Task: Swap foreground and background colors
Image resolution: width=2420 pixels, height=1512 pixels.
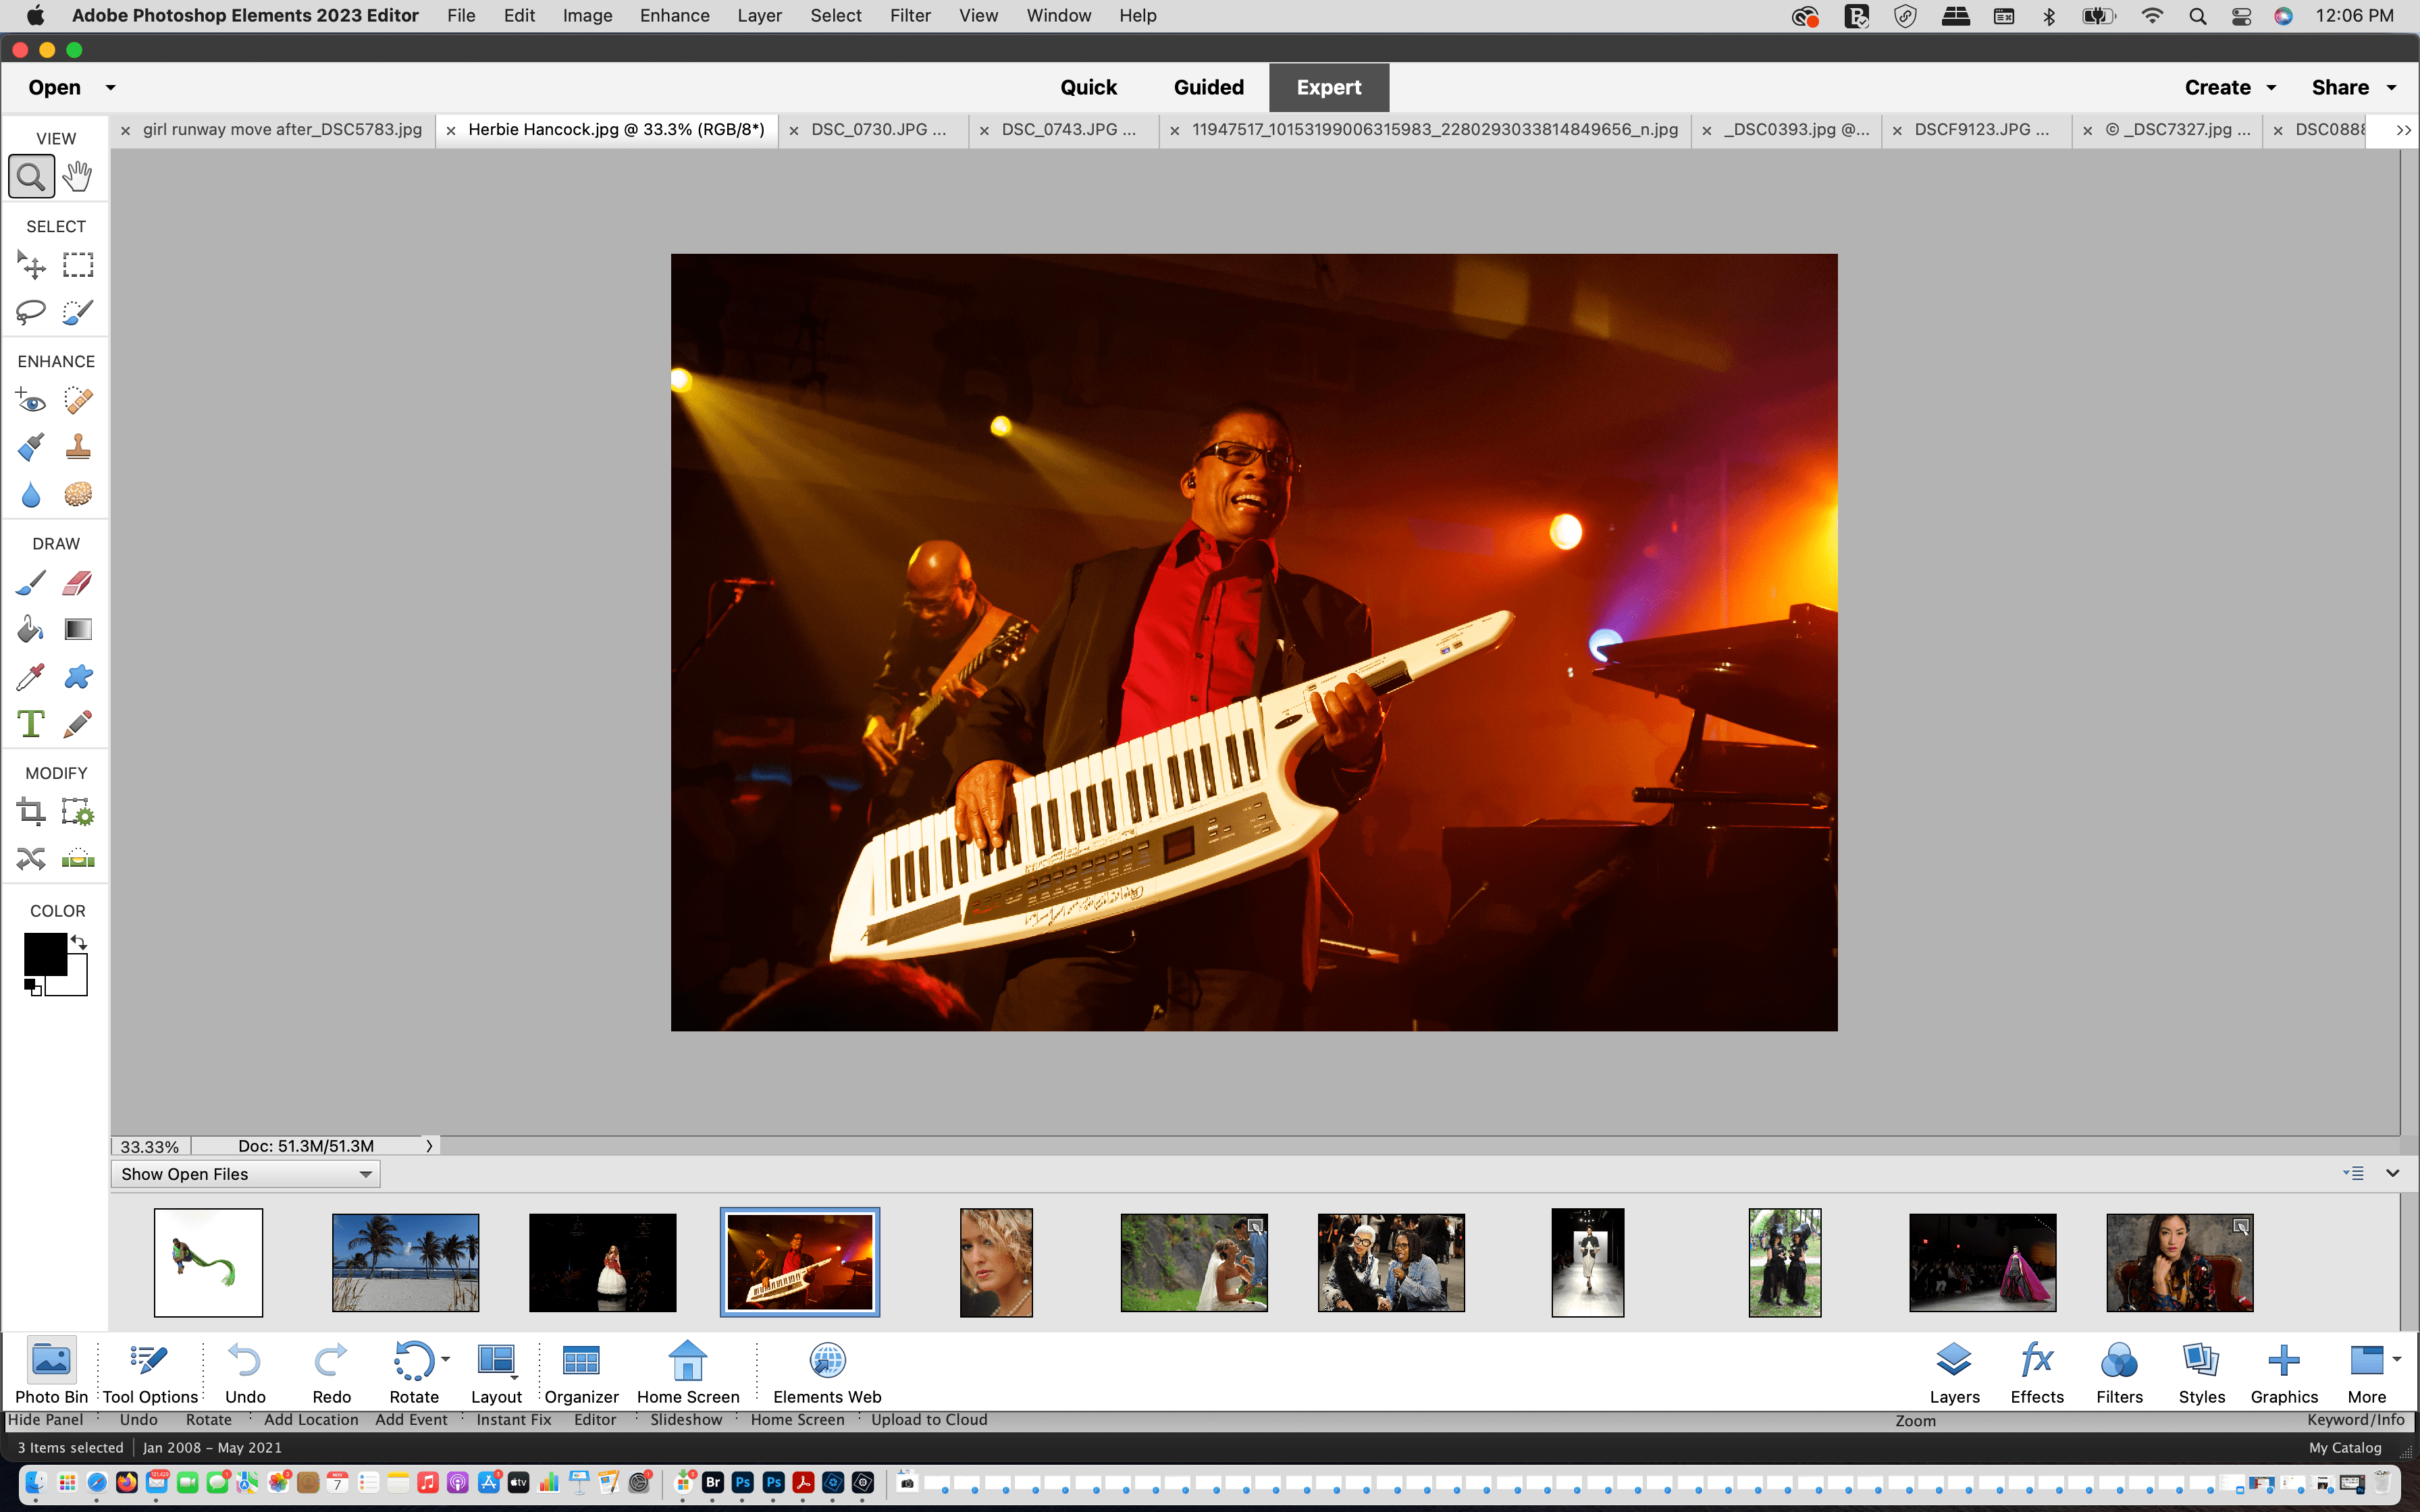Action: [x=79, y=942]
